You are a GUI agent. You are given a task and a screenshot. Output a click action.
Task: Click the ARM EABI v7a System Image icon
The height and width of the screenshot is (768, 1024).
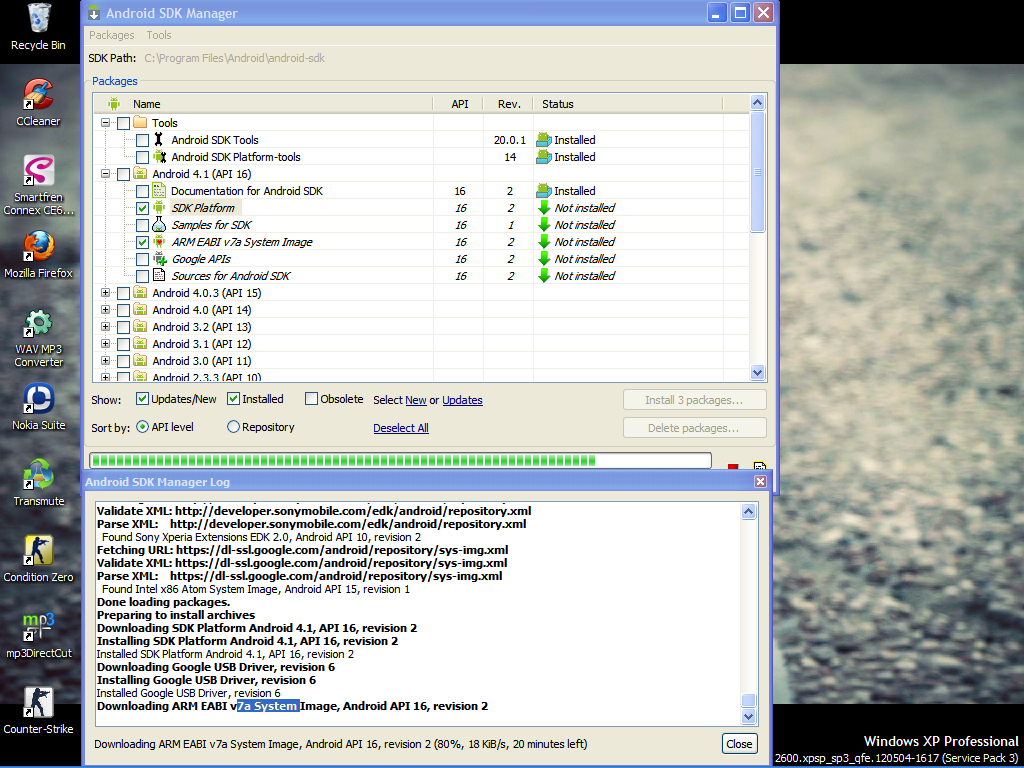click(159, 242)
